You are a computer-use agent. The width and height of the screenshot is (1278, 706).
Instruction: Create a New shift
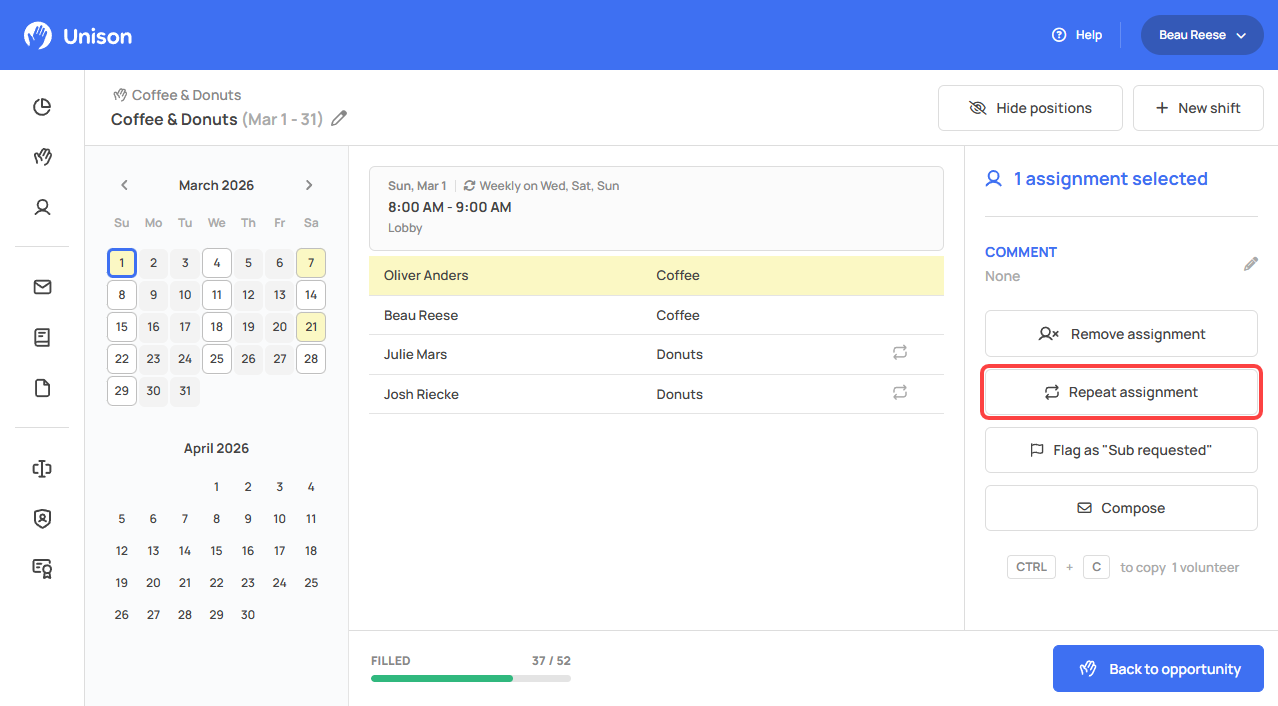click(1198, 108)
